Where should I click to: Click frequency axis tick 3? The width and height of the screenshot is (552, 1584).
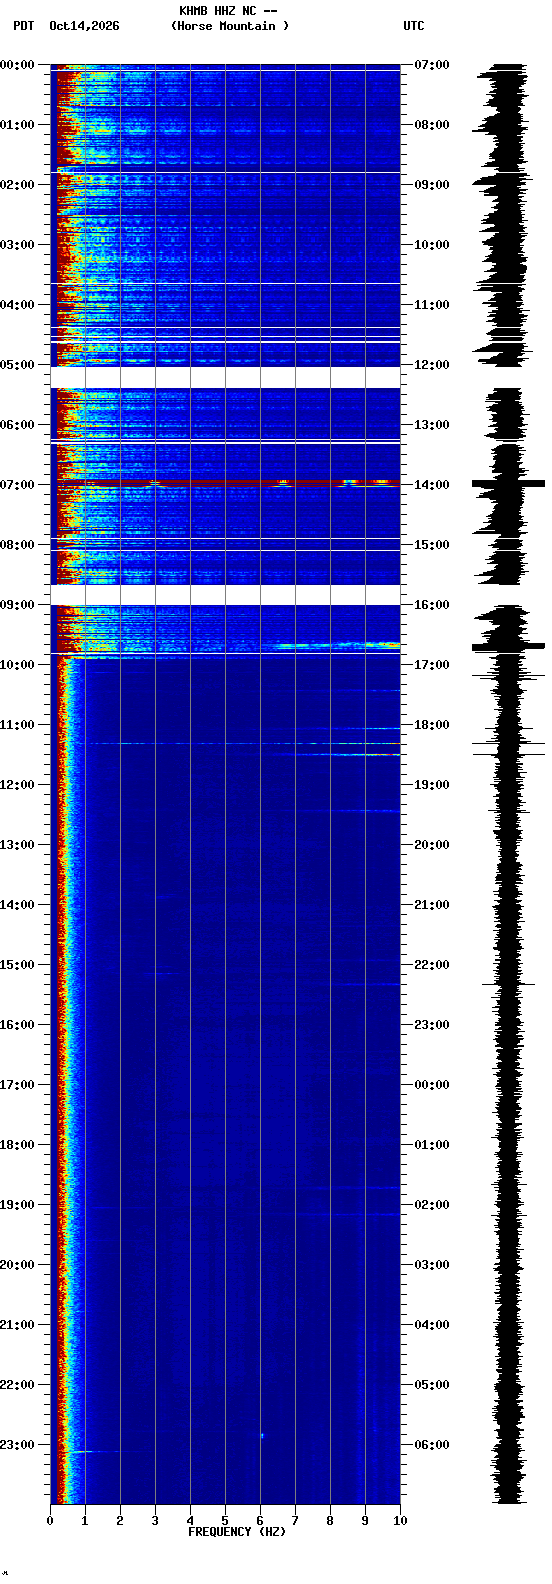tap(155, 1521)
